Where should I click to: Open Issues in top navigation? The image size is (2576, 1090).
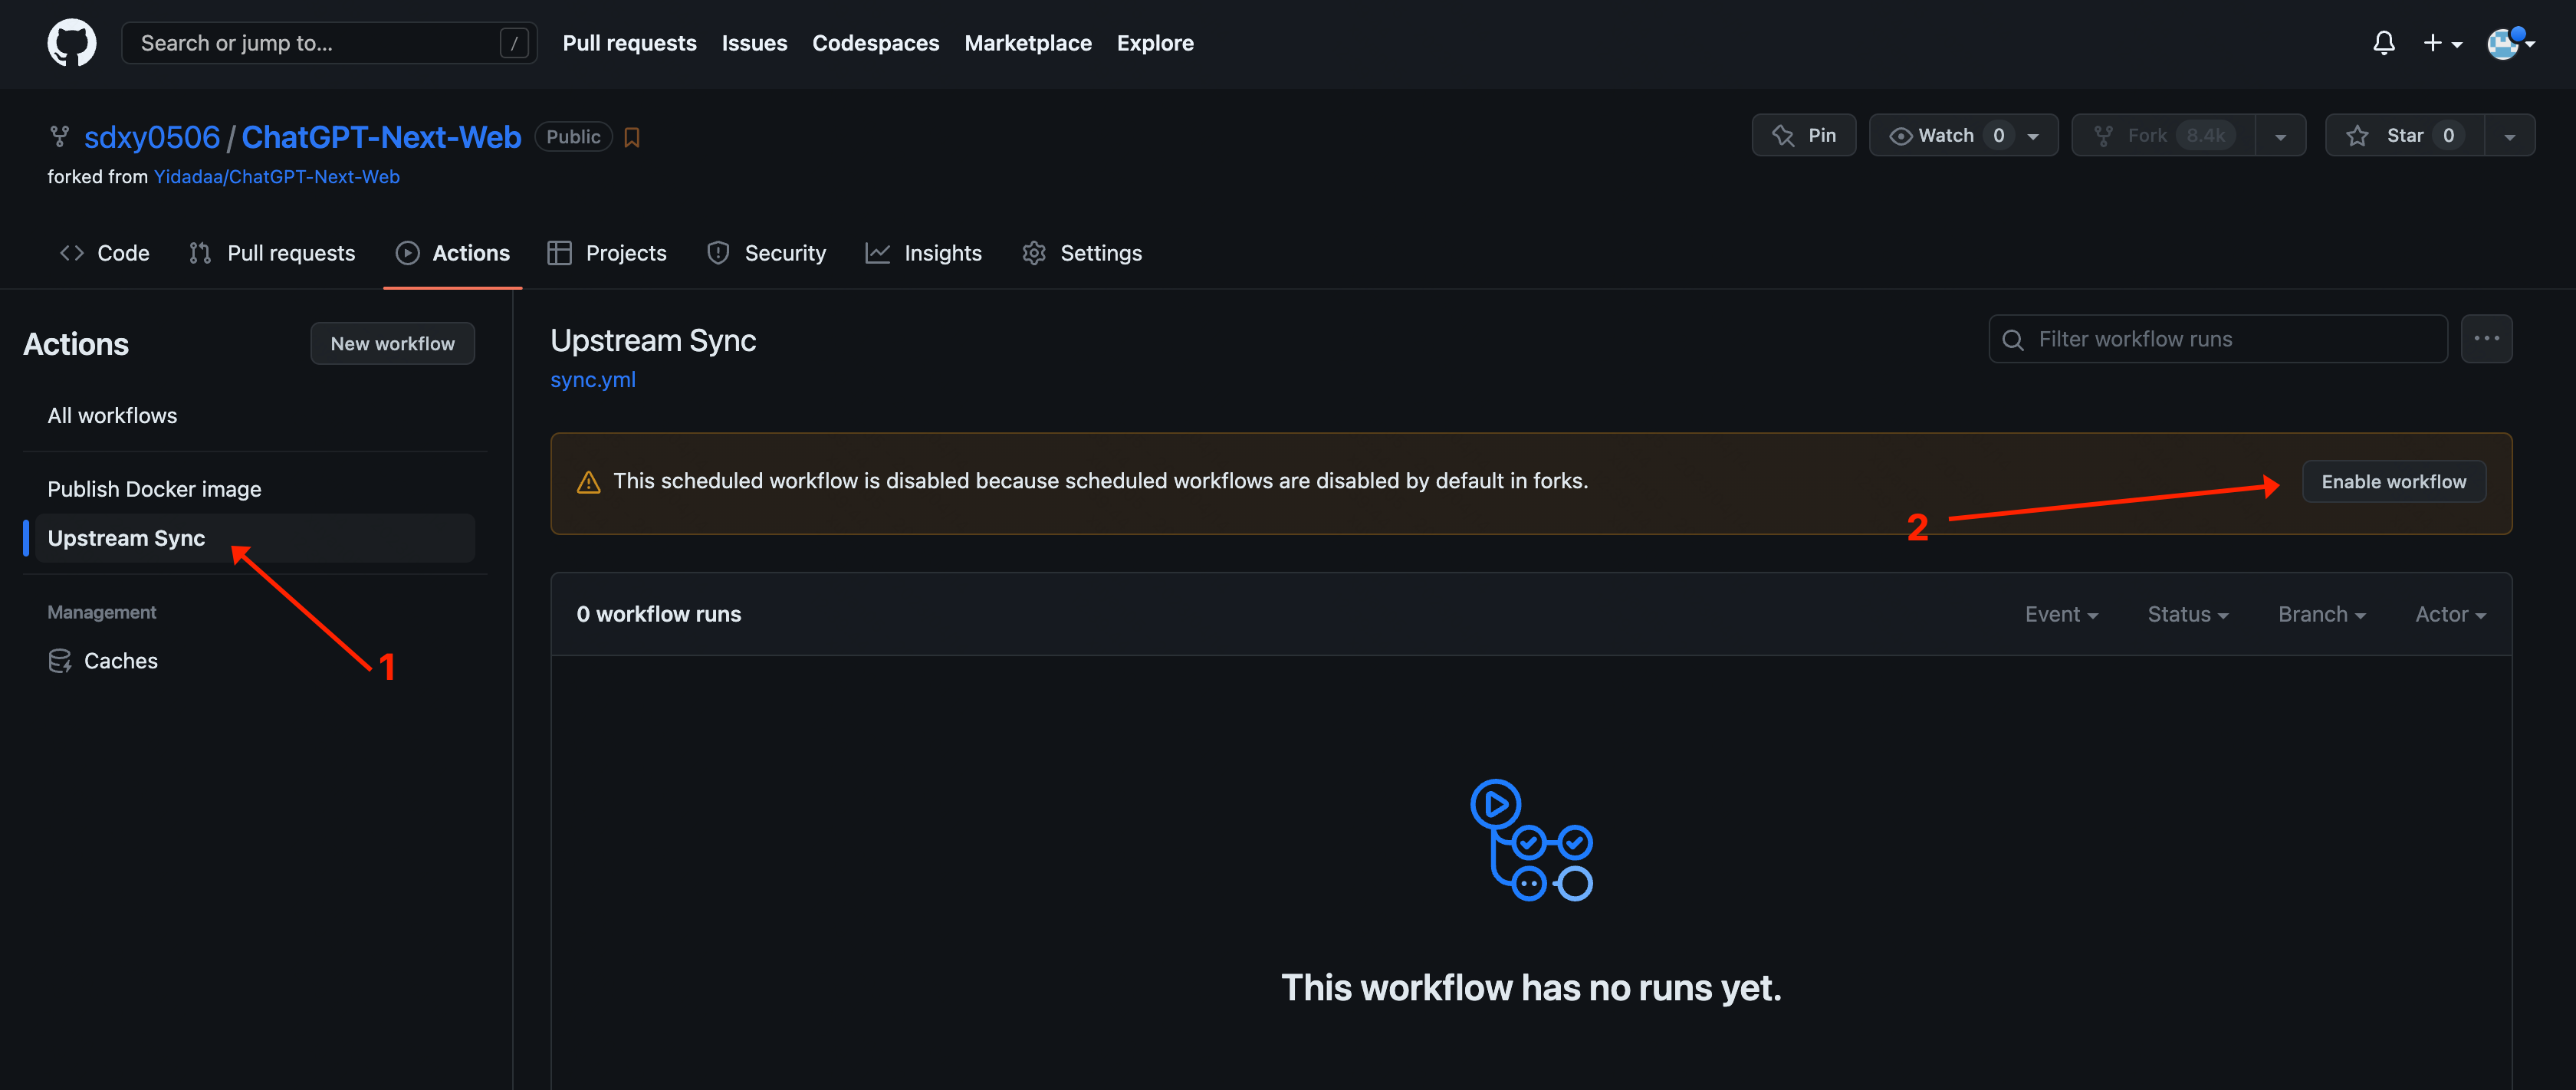click(x=754, y=43)
